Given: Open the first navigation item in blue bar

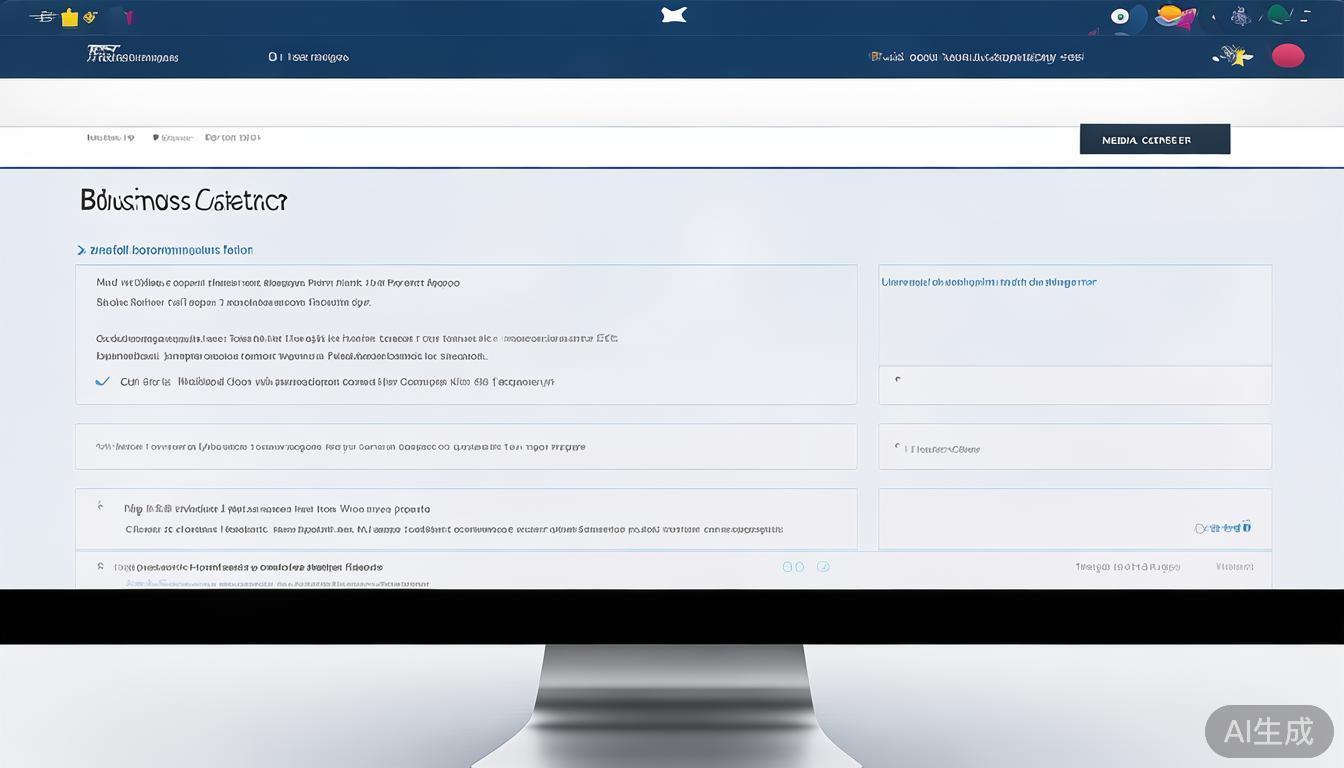Looking at the screenshot, I should click(x=132, y=57).
